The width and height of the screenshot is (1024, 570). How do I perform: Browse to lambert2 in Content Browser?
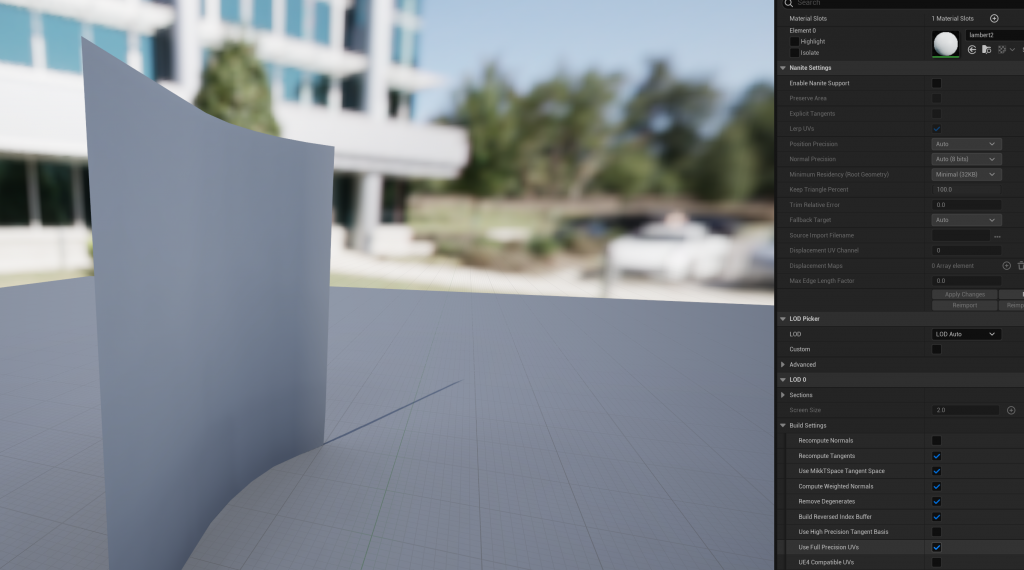click(987, 50)
